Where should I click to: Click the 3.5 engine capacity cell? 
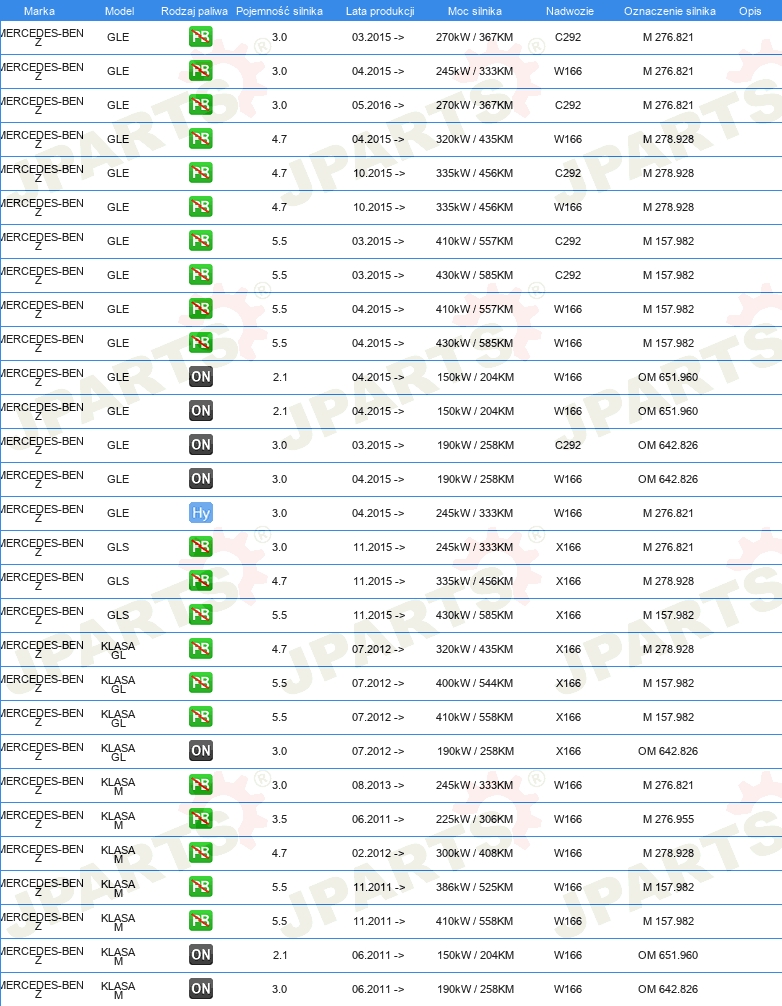279,819
